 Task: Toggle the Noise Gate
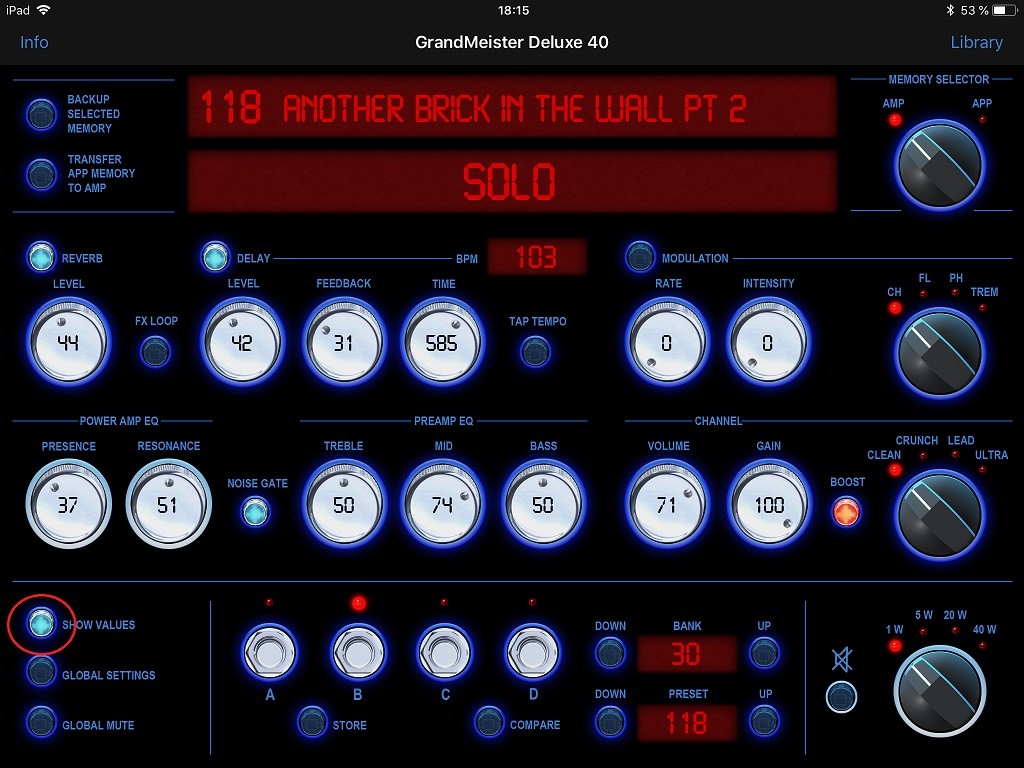[255, 512]
